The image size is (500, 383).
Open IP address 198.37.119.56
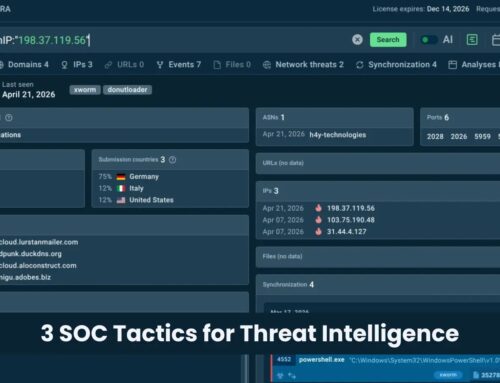[x=351, y=208]
